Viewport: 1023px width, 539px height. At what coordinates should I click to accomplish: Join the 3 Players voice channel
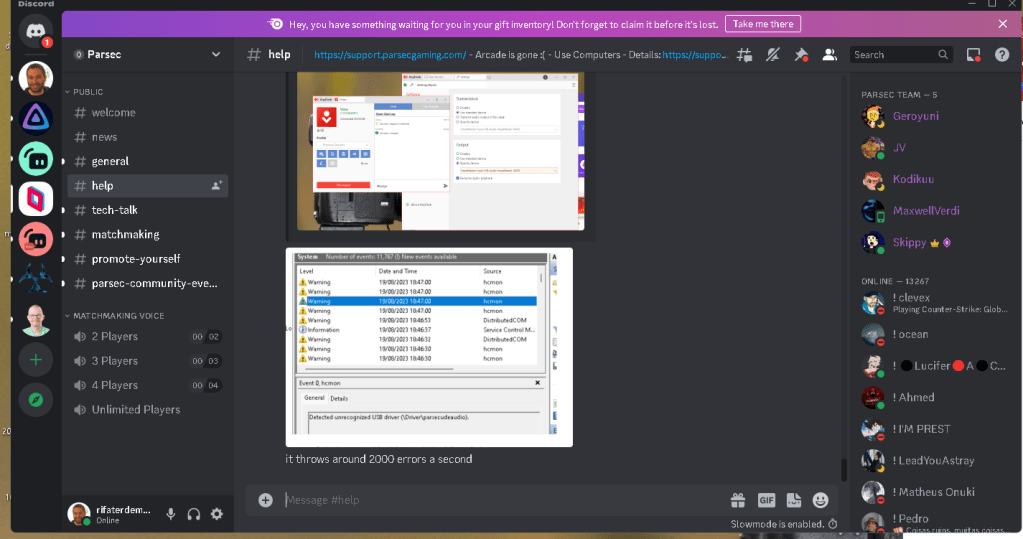147,361
